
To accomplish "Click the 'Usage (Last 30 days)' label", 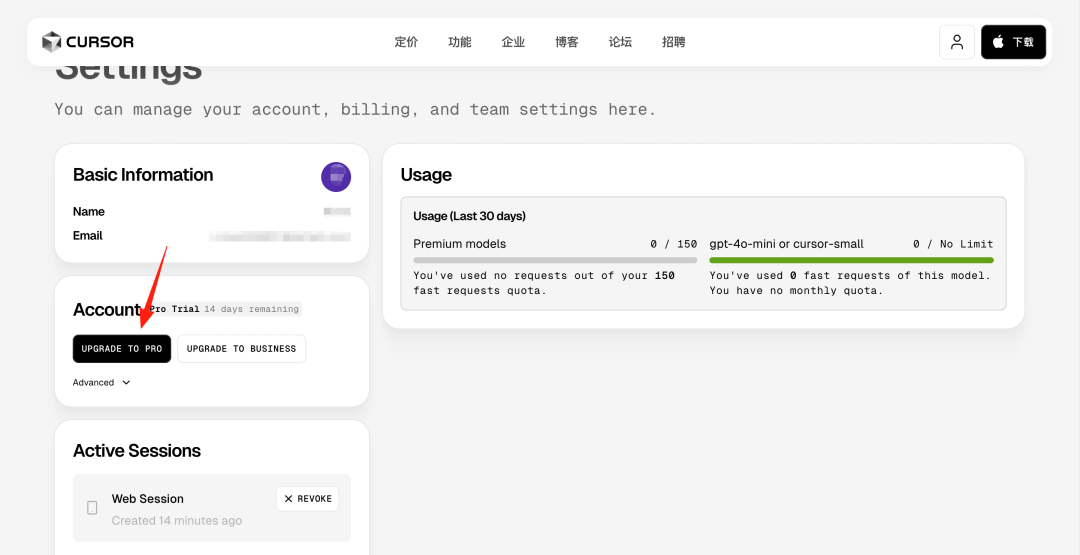I will coord(470,216).
